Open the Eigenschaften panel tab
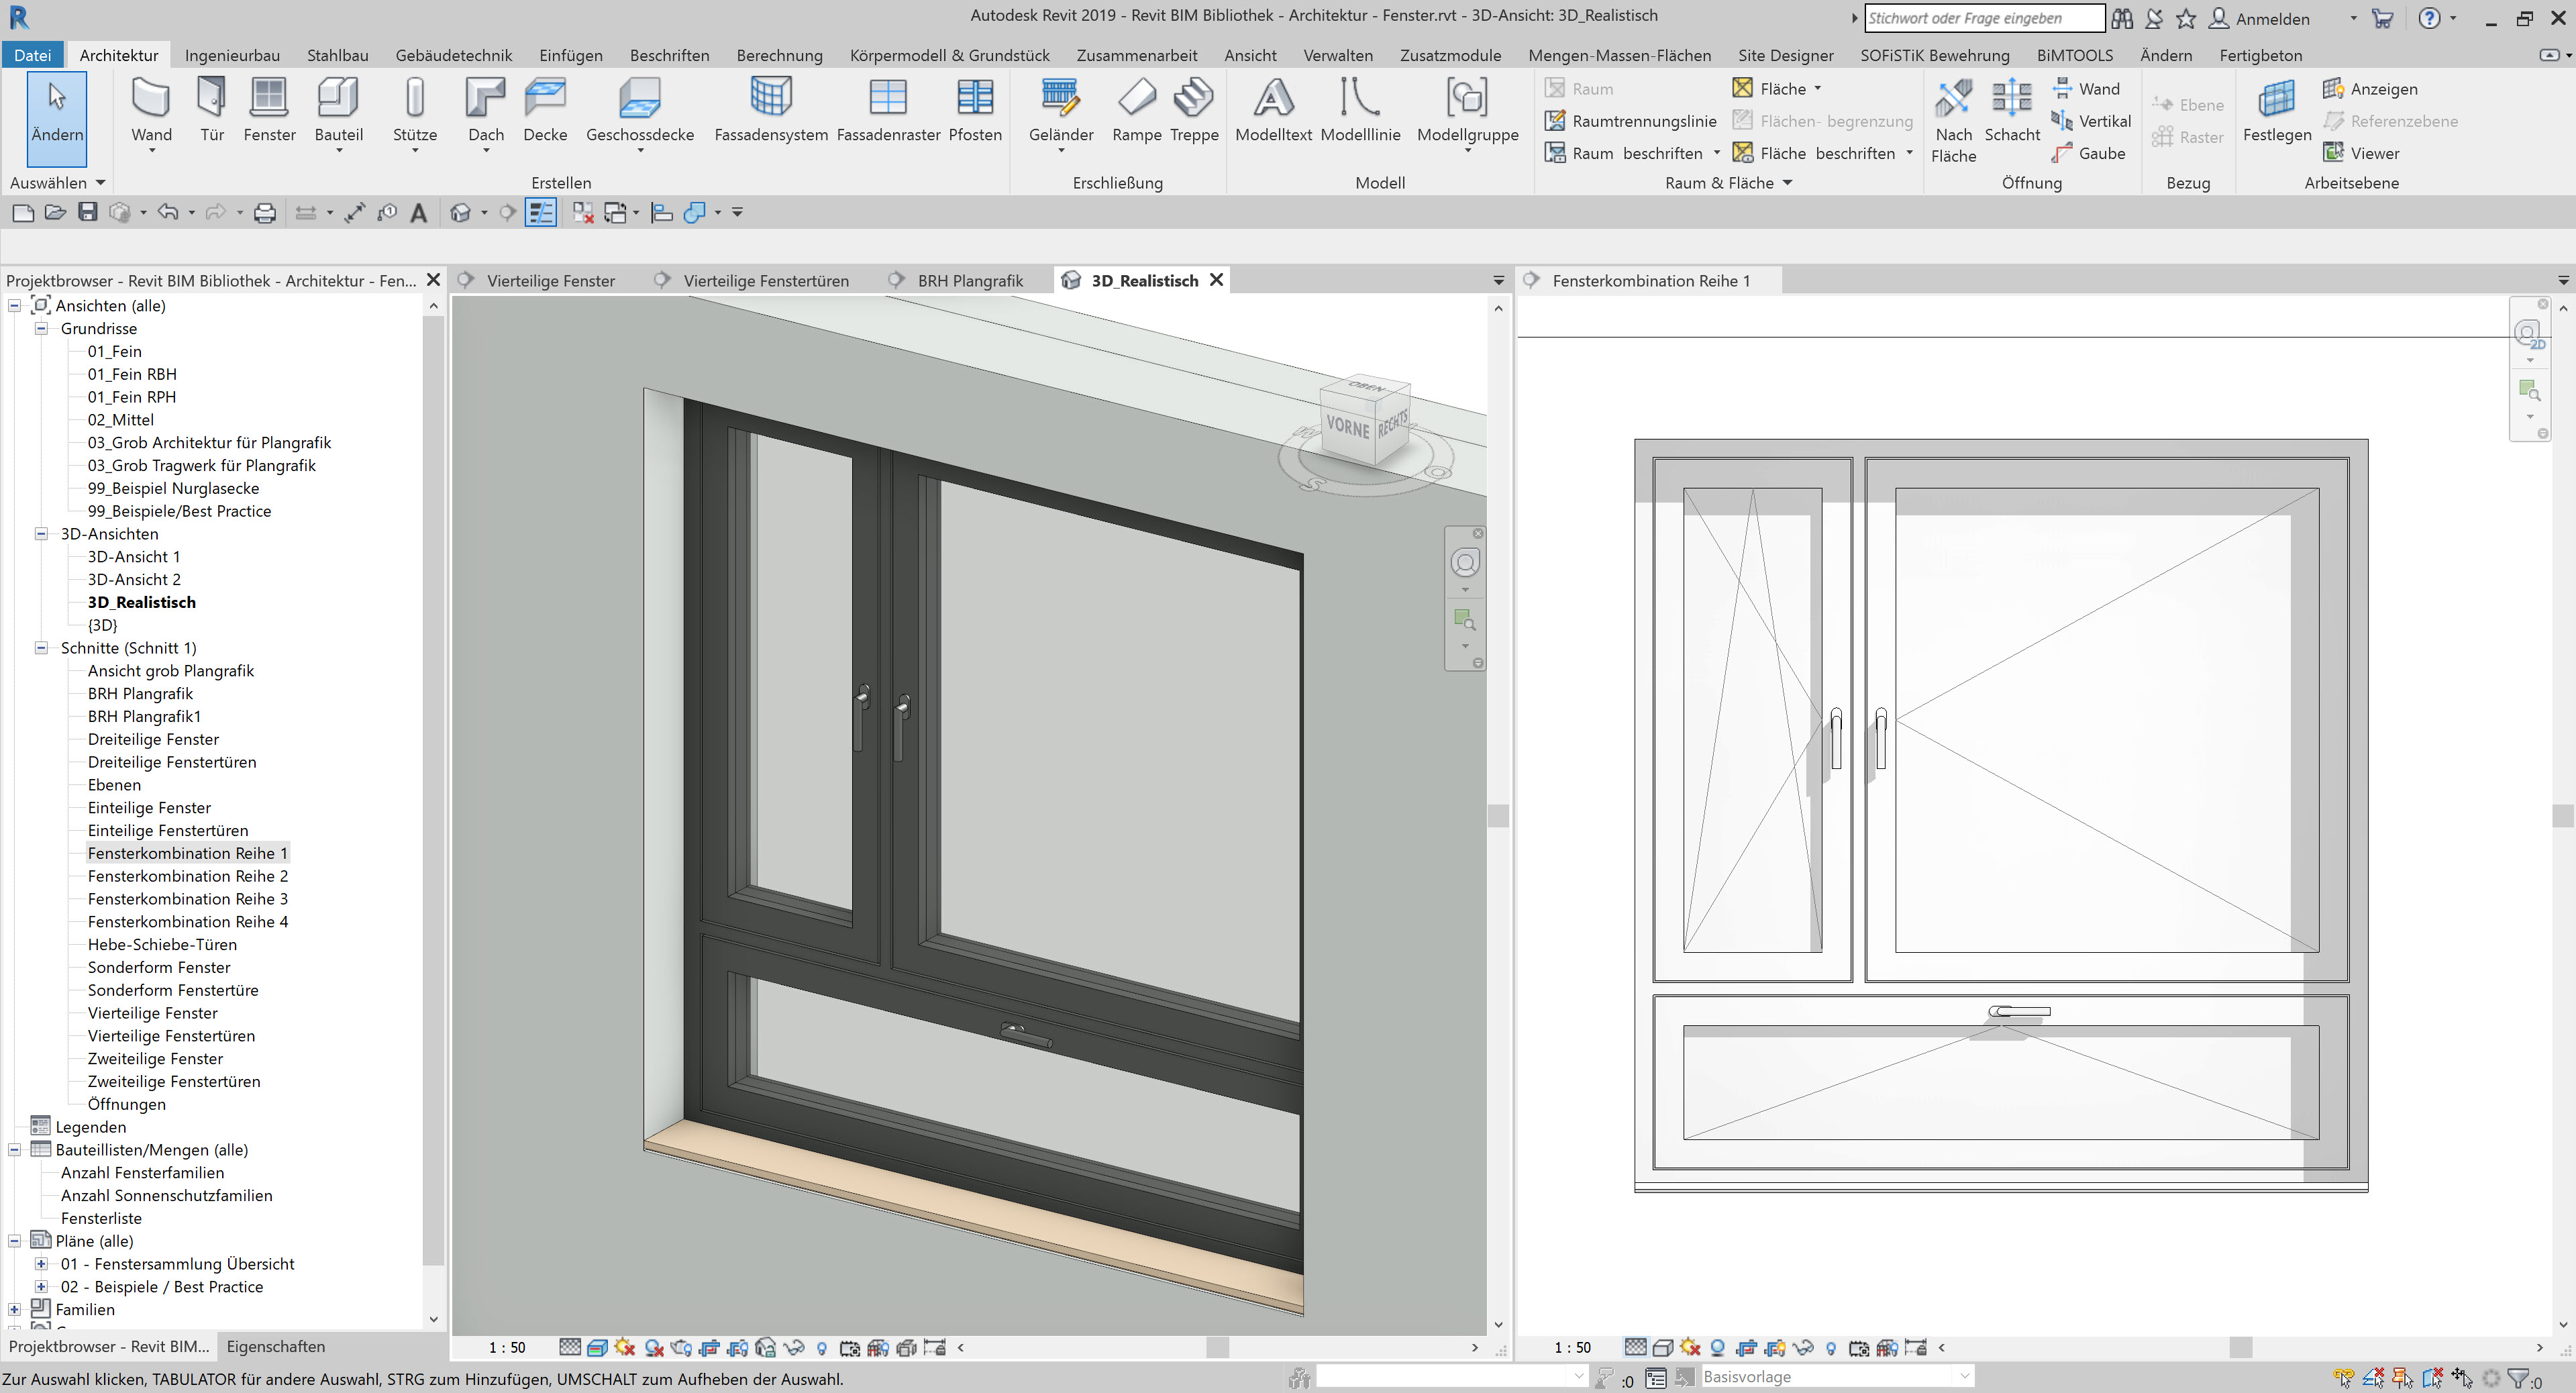The height and width of the screenshot is (1393, 2576). click(276, 1346)
